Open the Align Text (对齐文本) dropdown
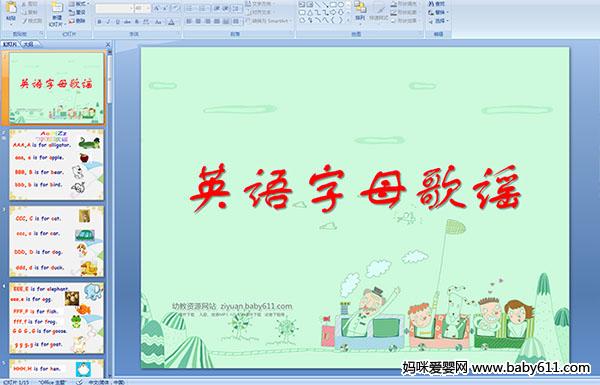 (260, 12)
